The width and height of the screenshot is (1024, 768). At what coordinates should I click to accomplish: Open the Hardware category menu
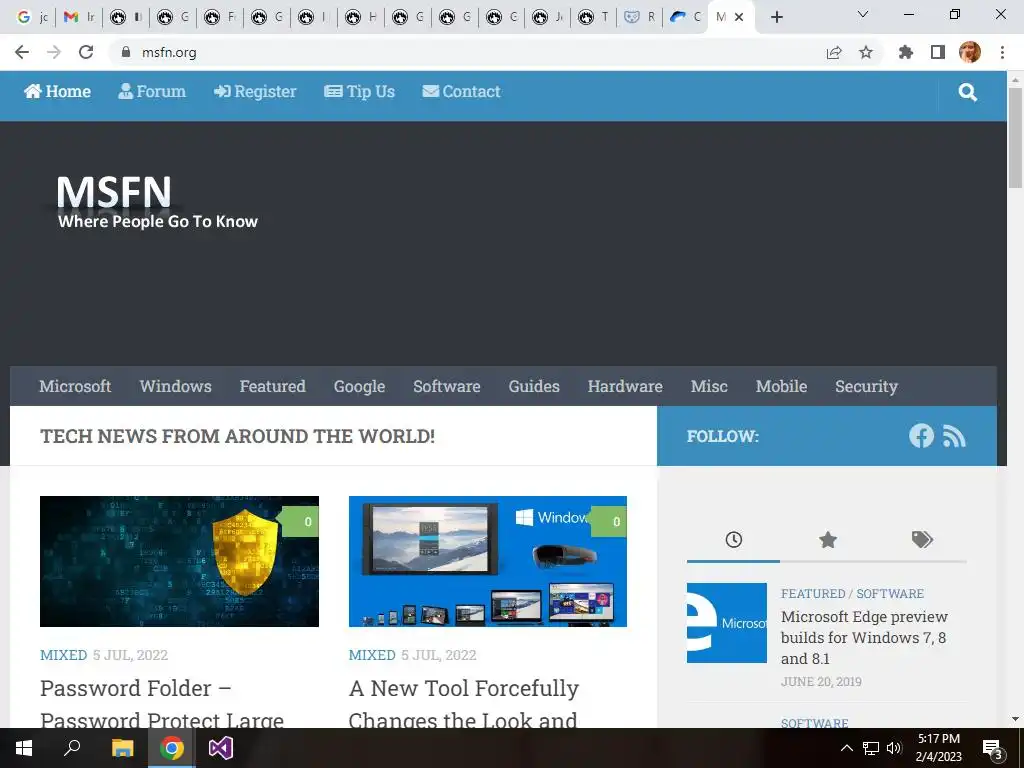(625, 386)
